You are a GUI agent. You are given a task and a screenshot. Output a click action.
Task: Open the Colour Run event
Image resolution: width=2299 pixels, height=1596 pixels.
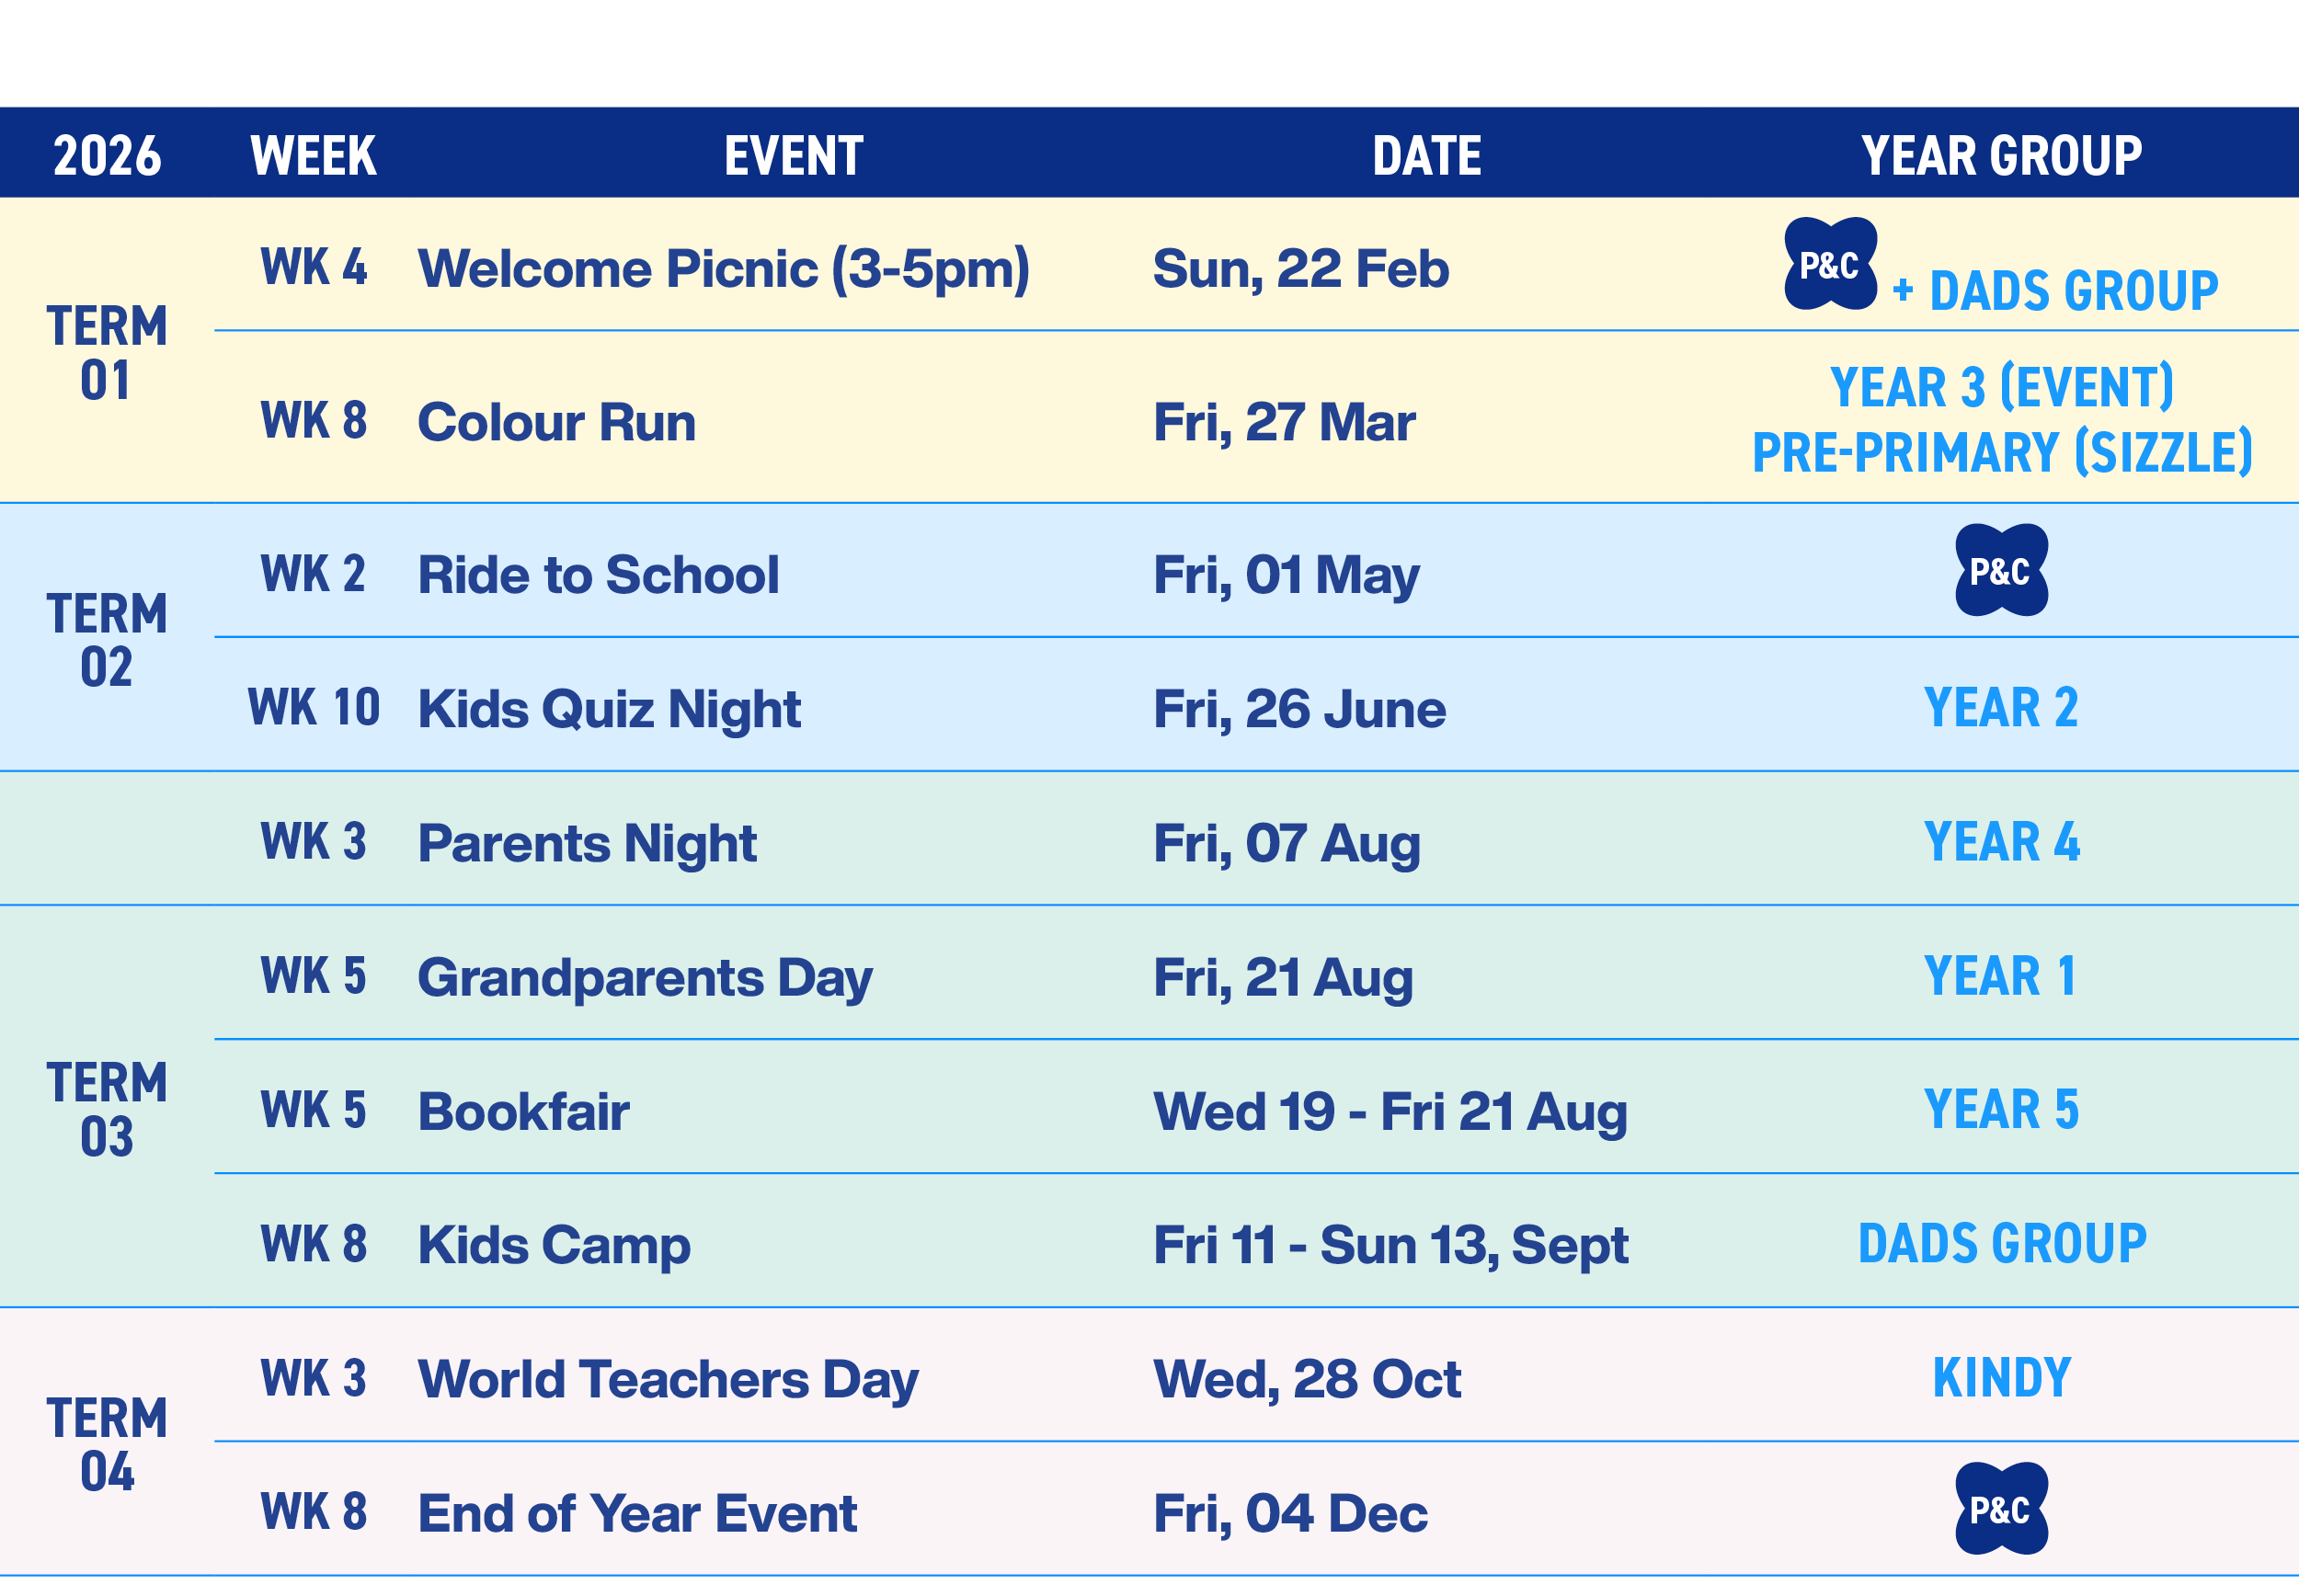pos(556,422)
